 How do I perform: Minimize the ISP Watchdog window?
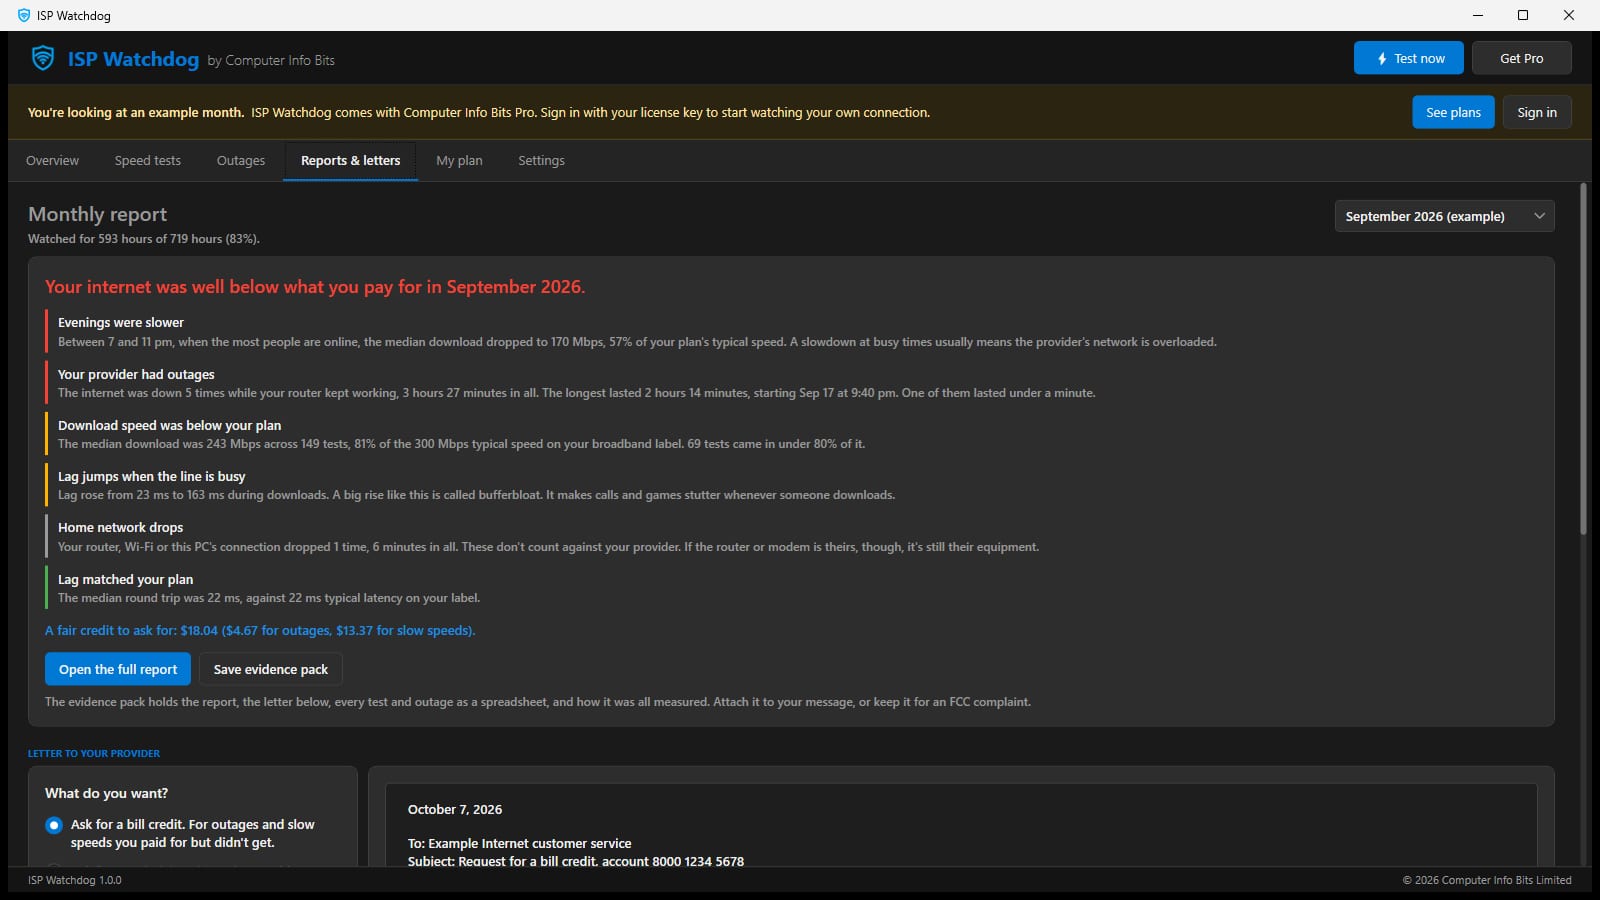(1478, 15)
